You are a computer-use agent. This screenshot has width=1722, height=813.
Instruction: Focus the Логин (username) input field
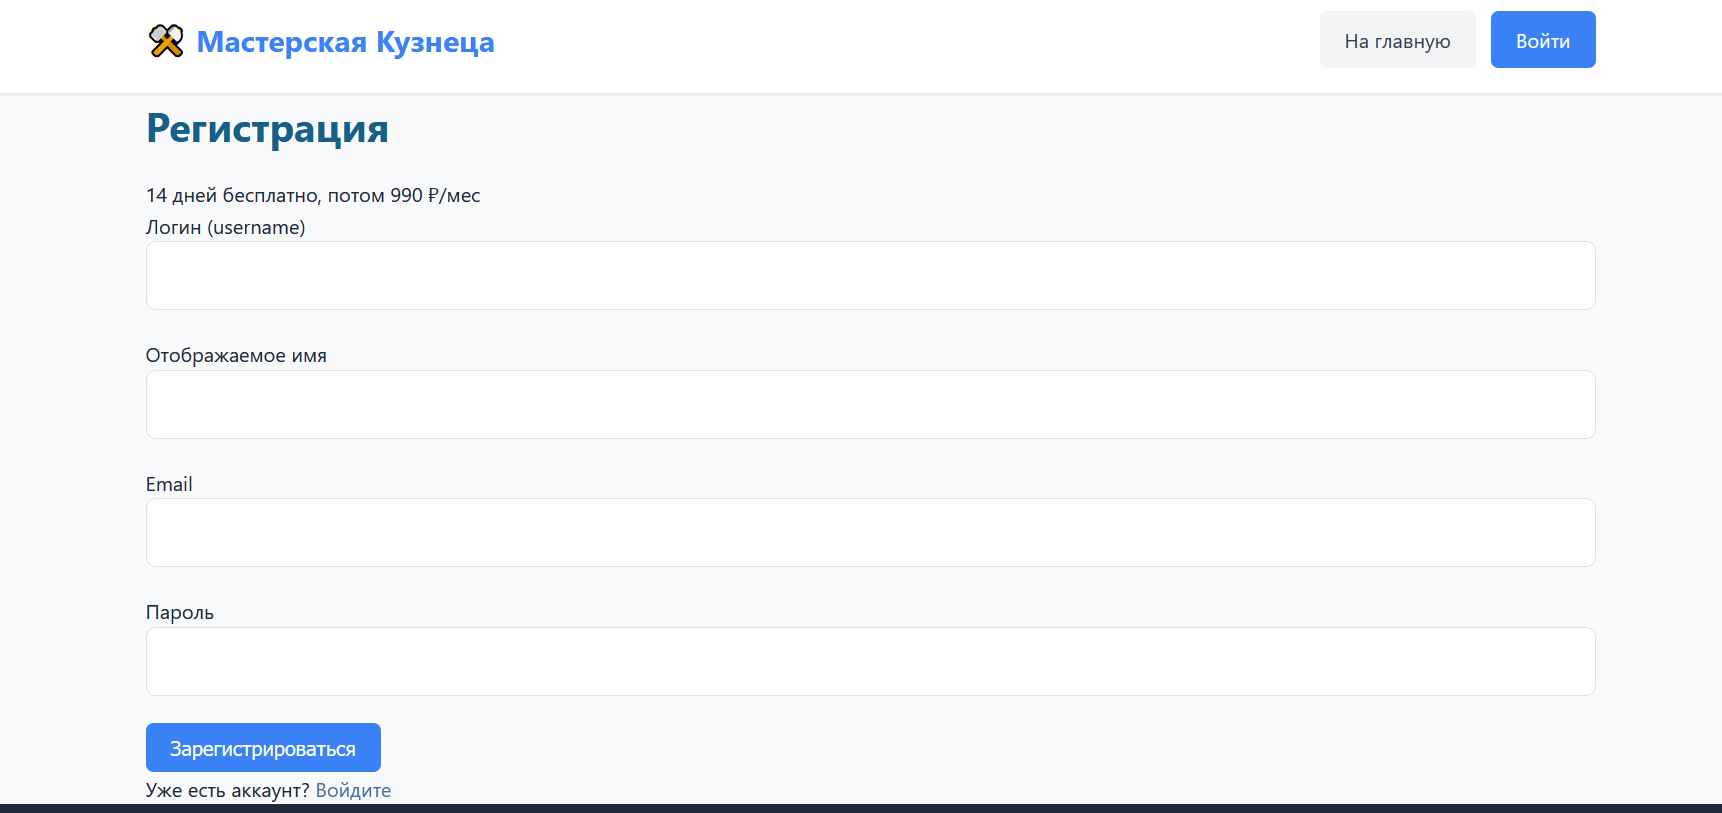[870, 275]
